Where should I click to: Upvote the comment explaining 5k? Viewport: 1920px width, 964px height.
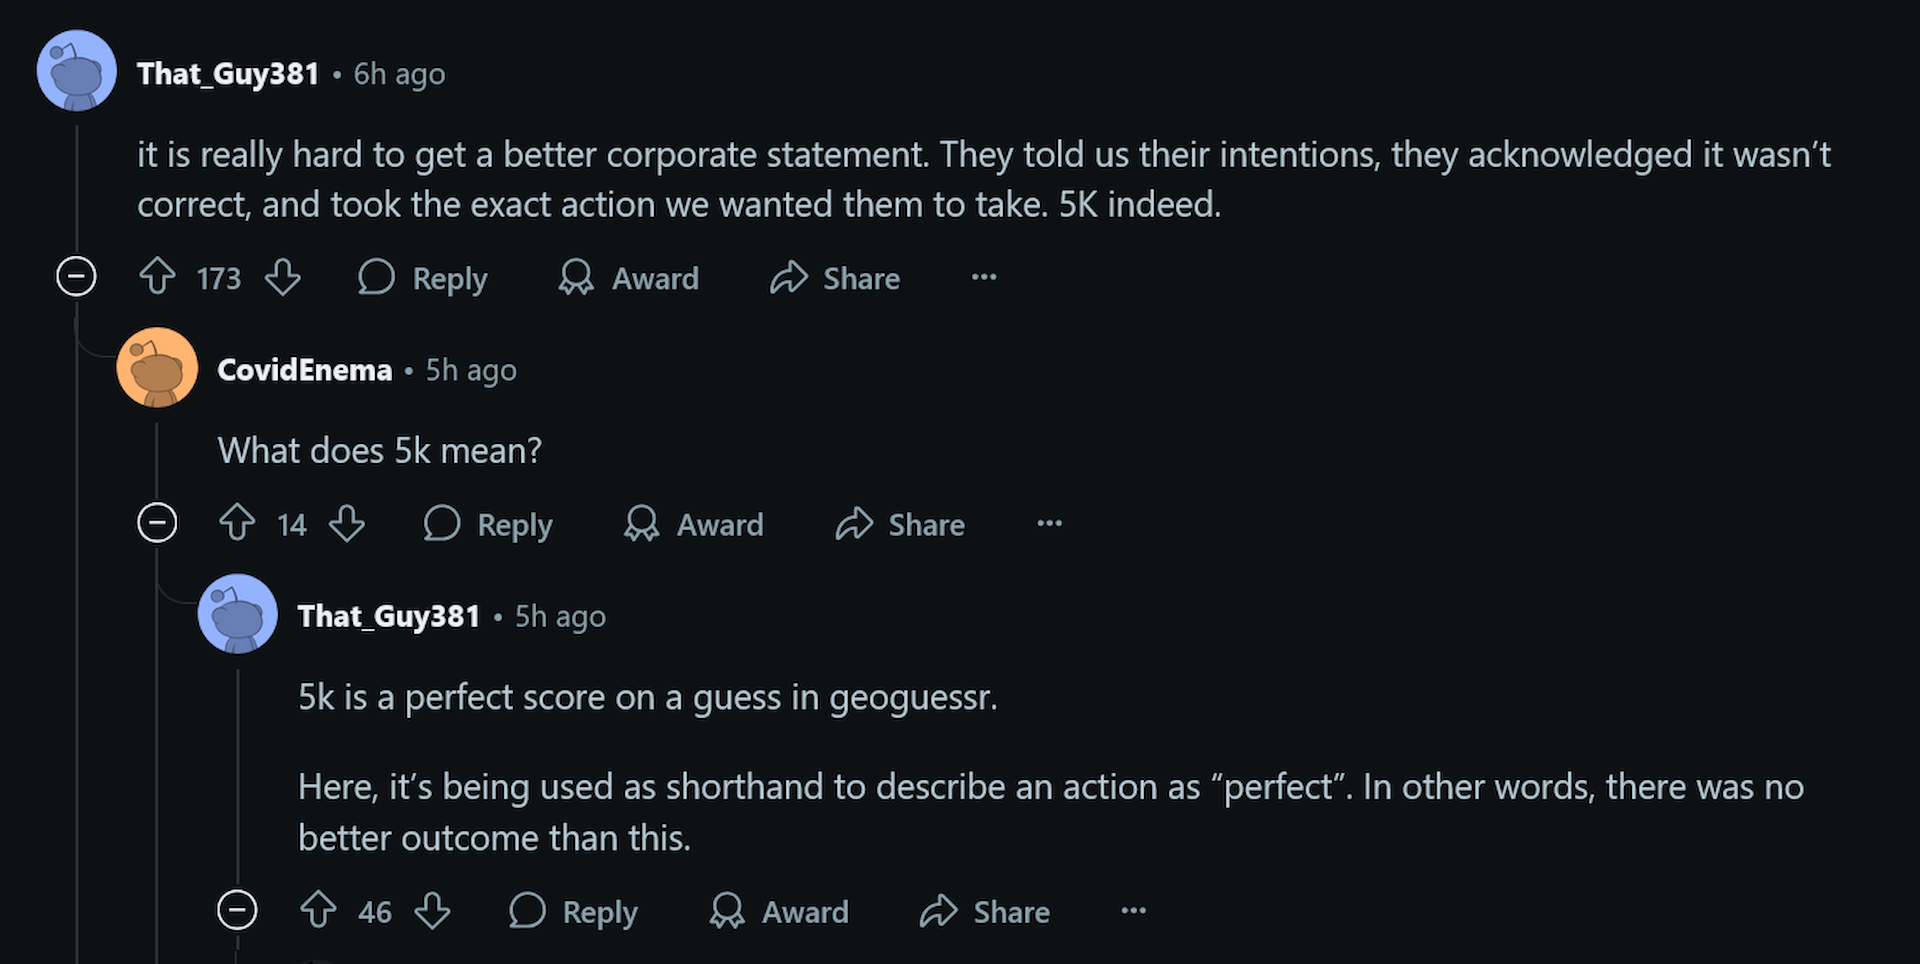click(318, 911)
